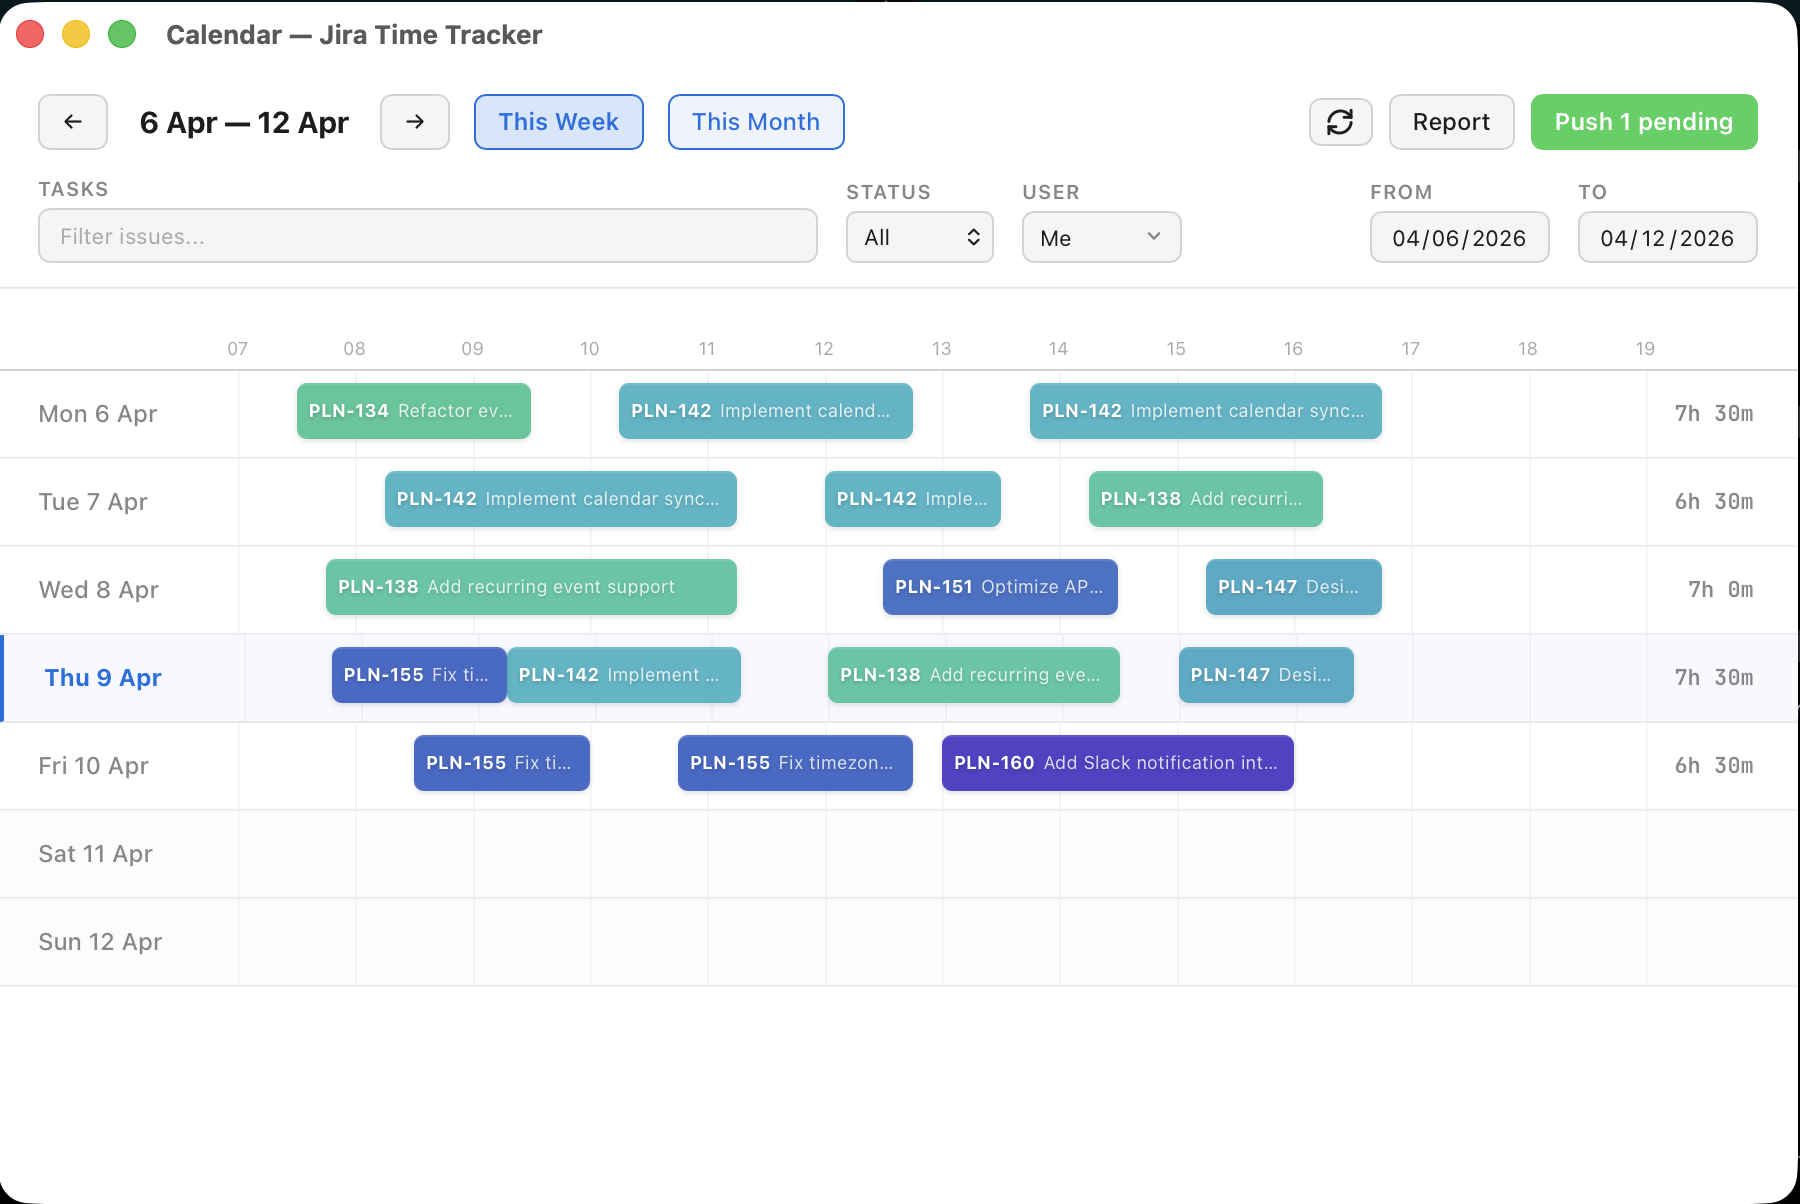Open the Report button
The image size is (1800, 1204).
coord(1451,122)
